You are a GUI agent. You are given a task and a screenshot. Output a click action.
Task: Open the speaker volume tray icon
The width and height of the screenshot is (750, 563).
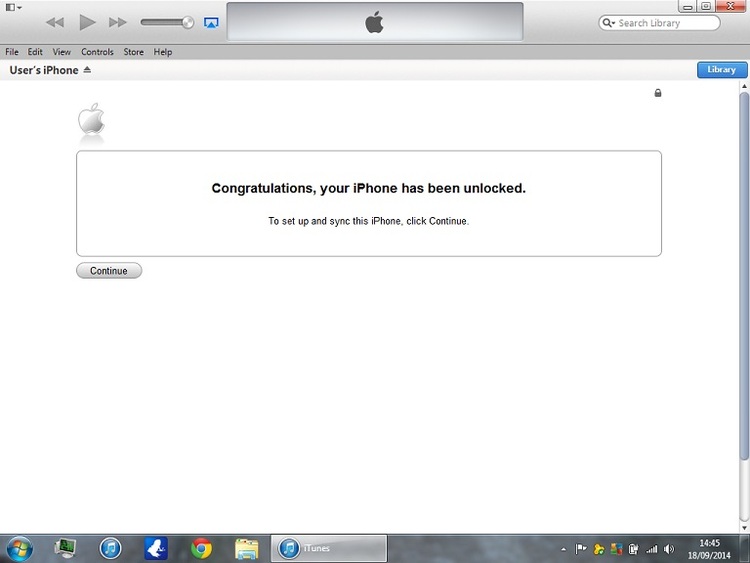(669, 549)
